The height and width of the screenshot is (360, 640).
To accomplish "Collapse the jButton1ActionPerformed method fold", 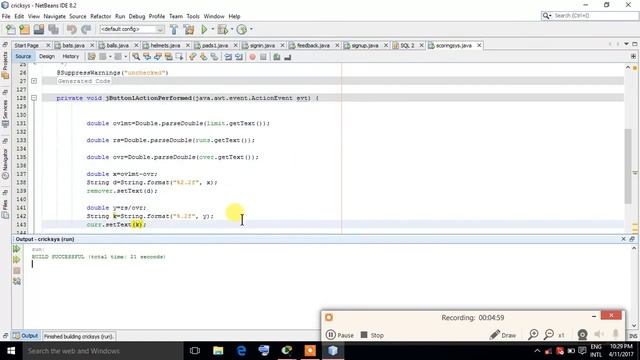I will 34,98.
